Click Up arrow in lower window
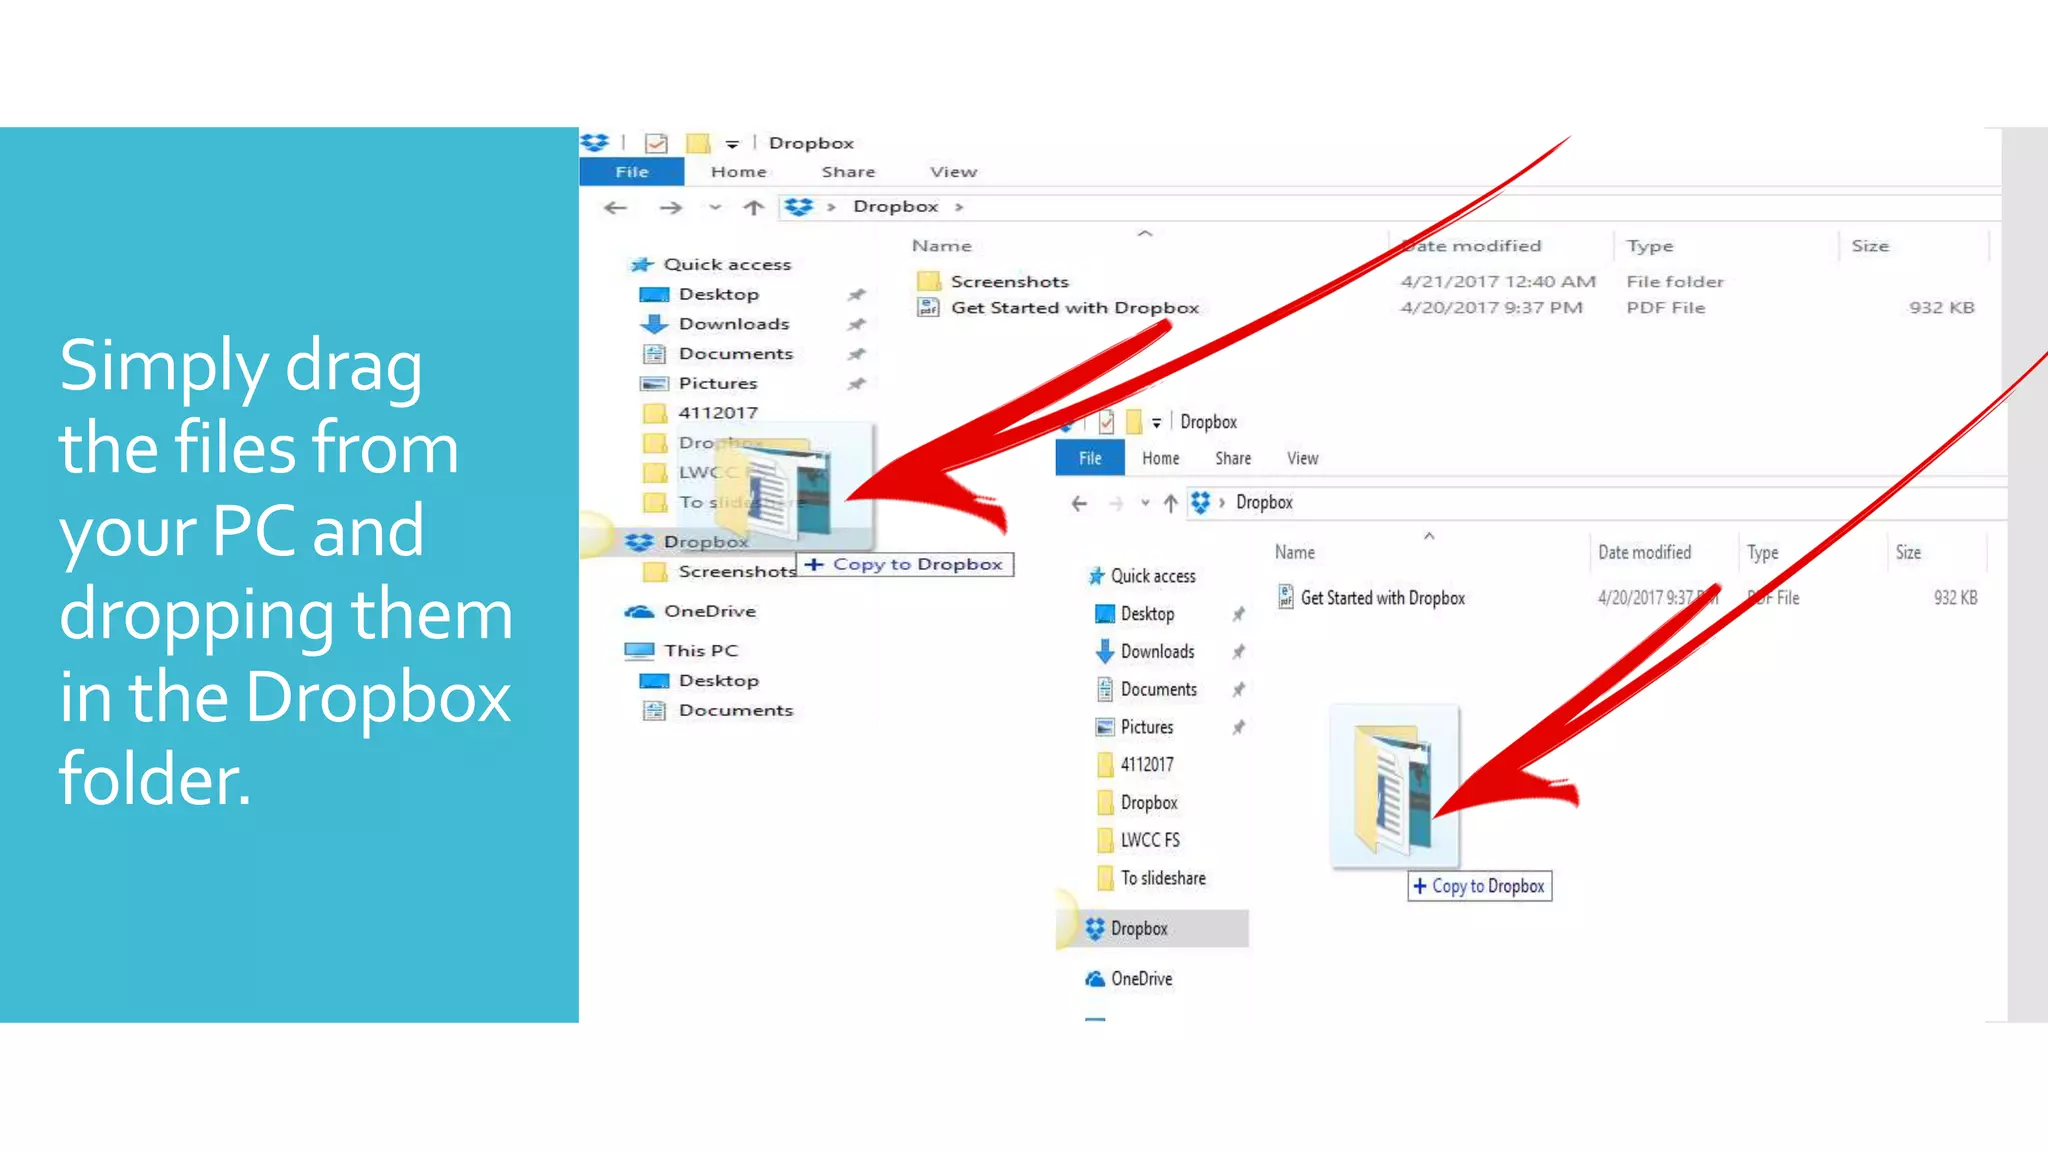Screen dimensions: 2048x1152 coord(1170,503)
